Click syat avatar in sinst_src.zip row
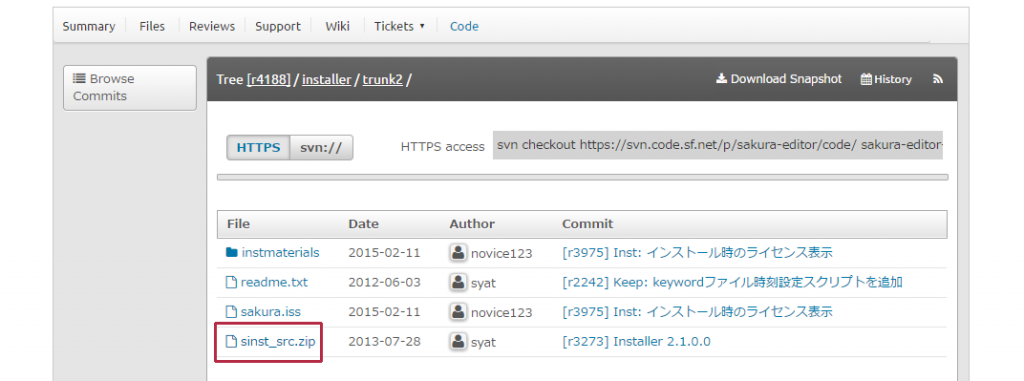Screen dimensions: 1024x381 pyautogui.click(x=458, y=341)
